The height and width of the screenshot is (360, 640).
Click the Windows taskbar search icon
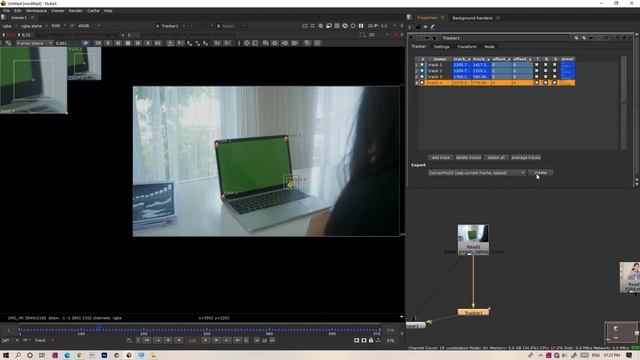pos(18,356)
